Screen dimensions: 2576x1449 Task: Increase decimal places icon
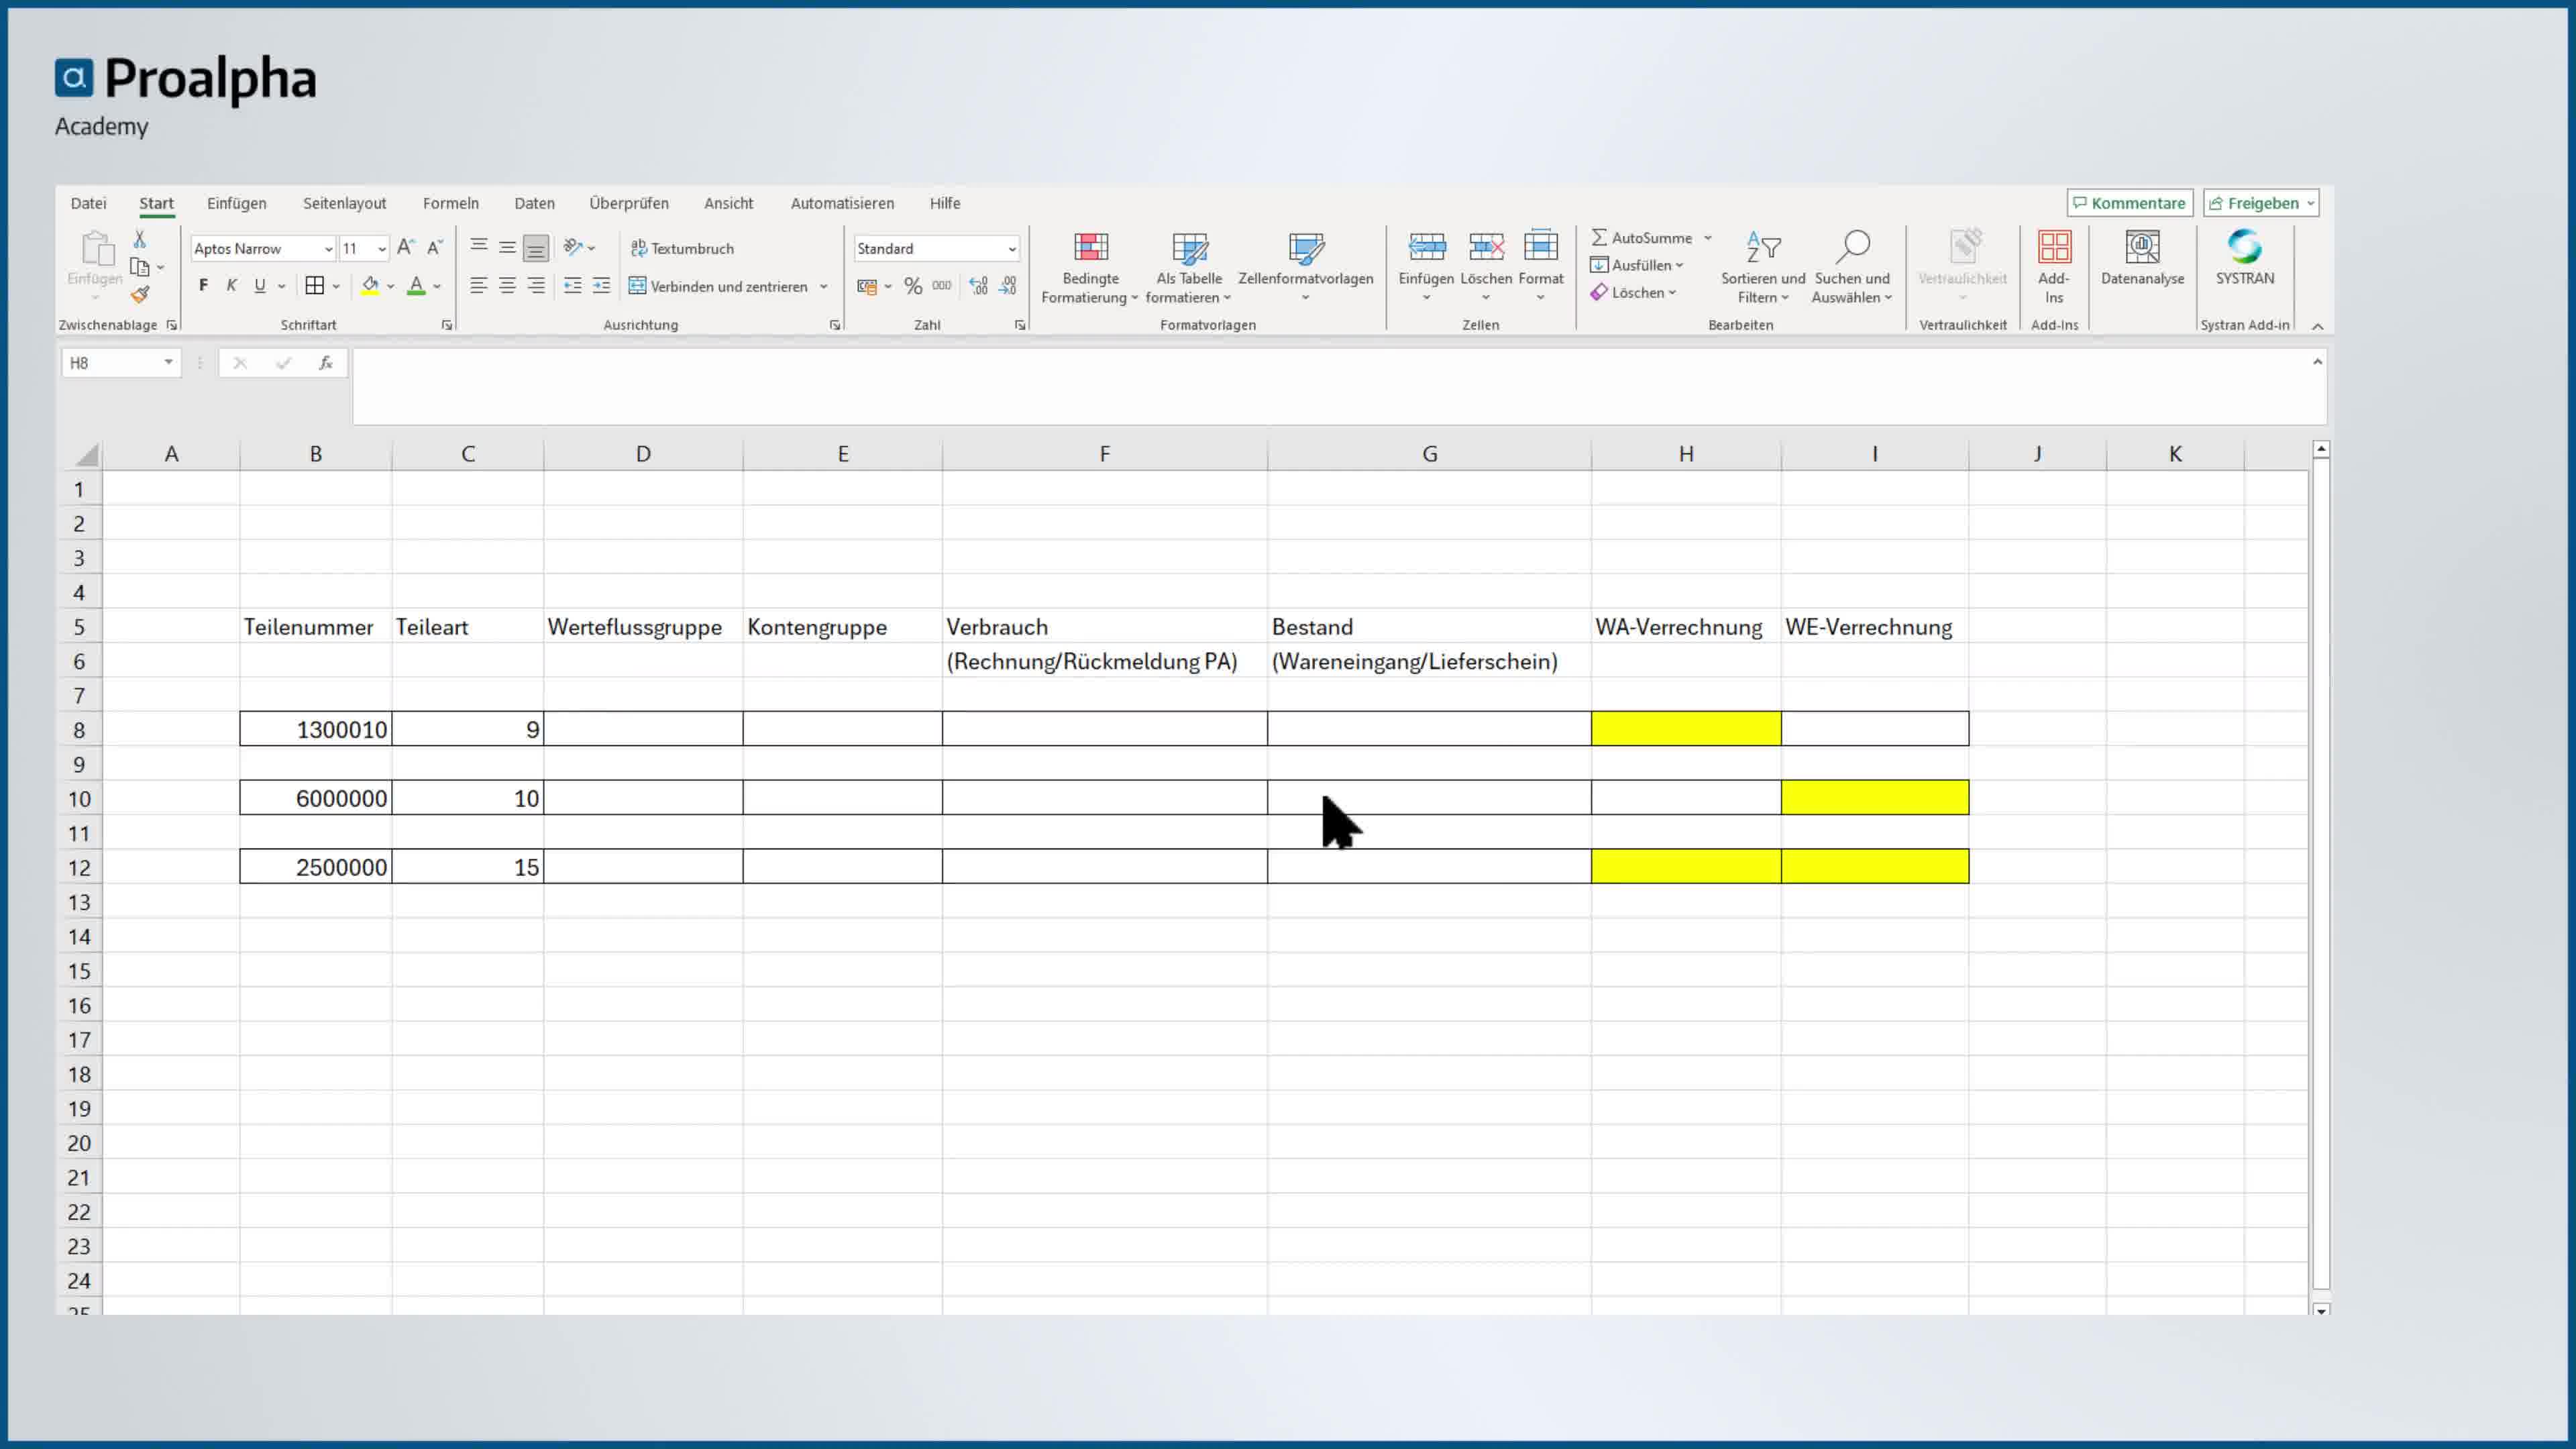click(979, 287)
